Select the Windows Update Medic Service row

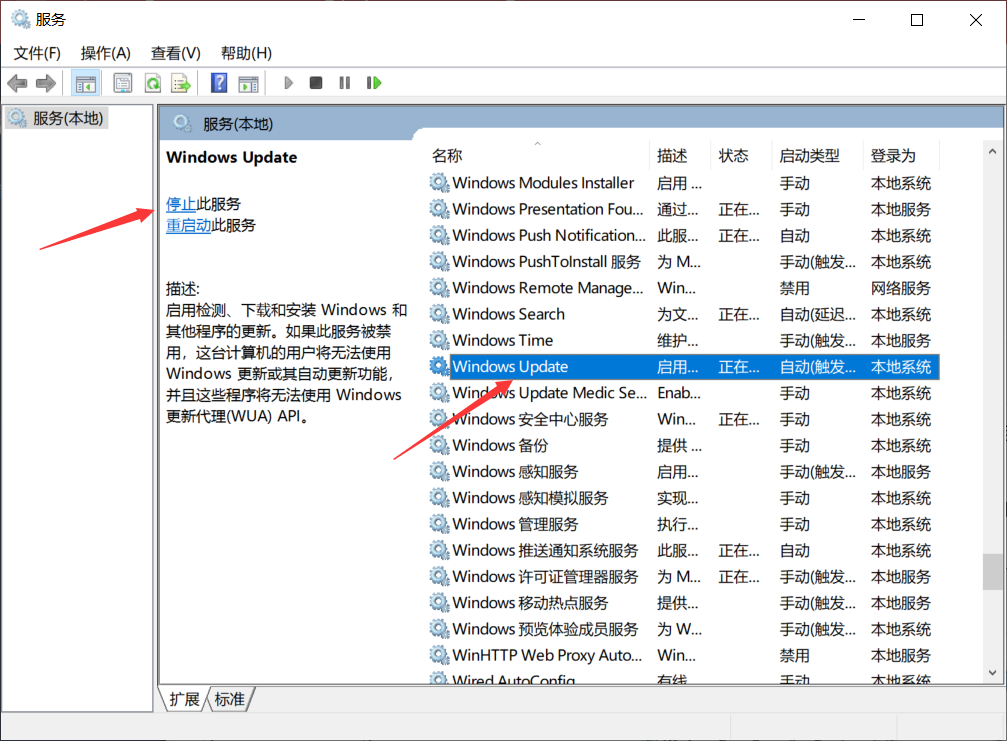tap(683, 393)
